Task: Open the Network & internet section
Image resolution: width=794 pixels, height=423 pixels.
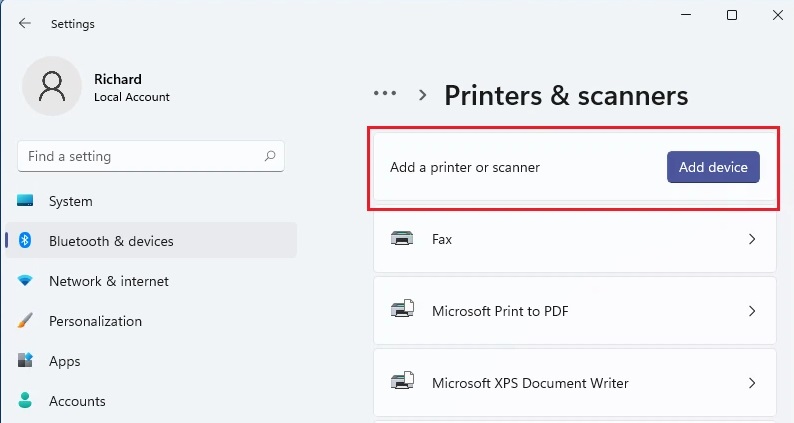Action: point(108,281)
